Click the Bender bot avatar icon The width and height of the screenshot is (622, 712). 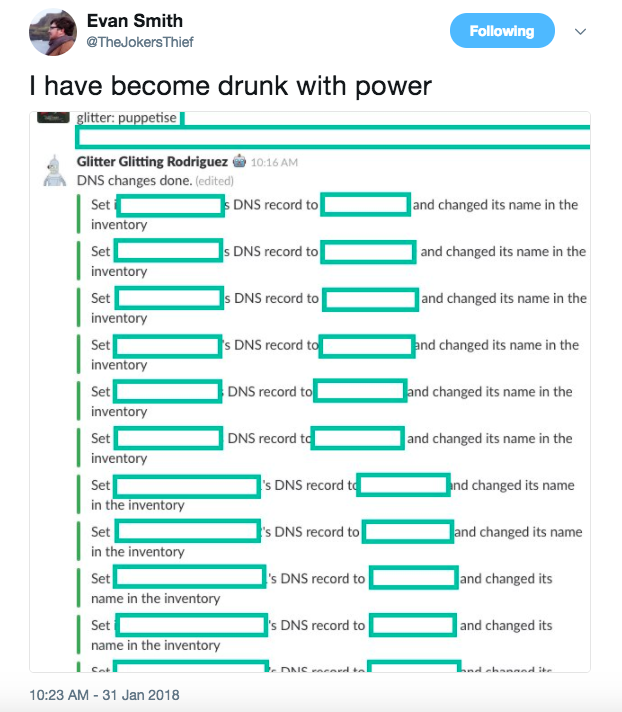[x=54, y=171]
